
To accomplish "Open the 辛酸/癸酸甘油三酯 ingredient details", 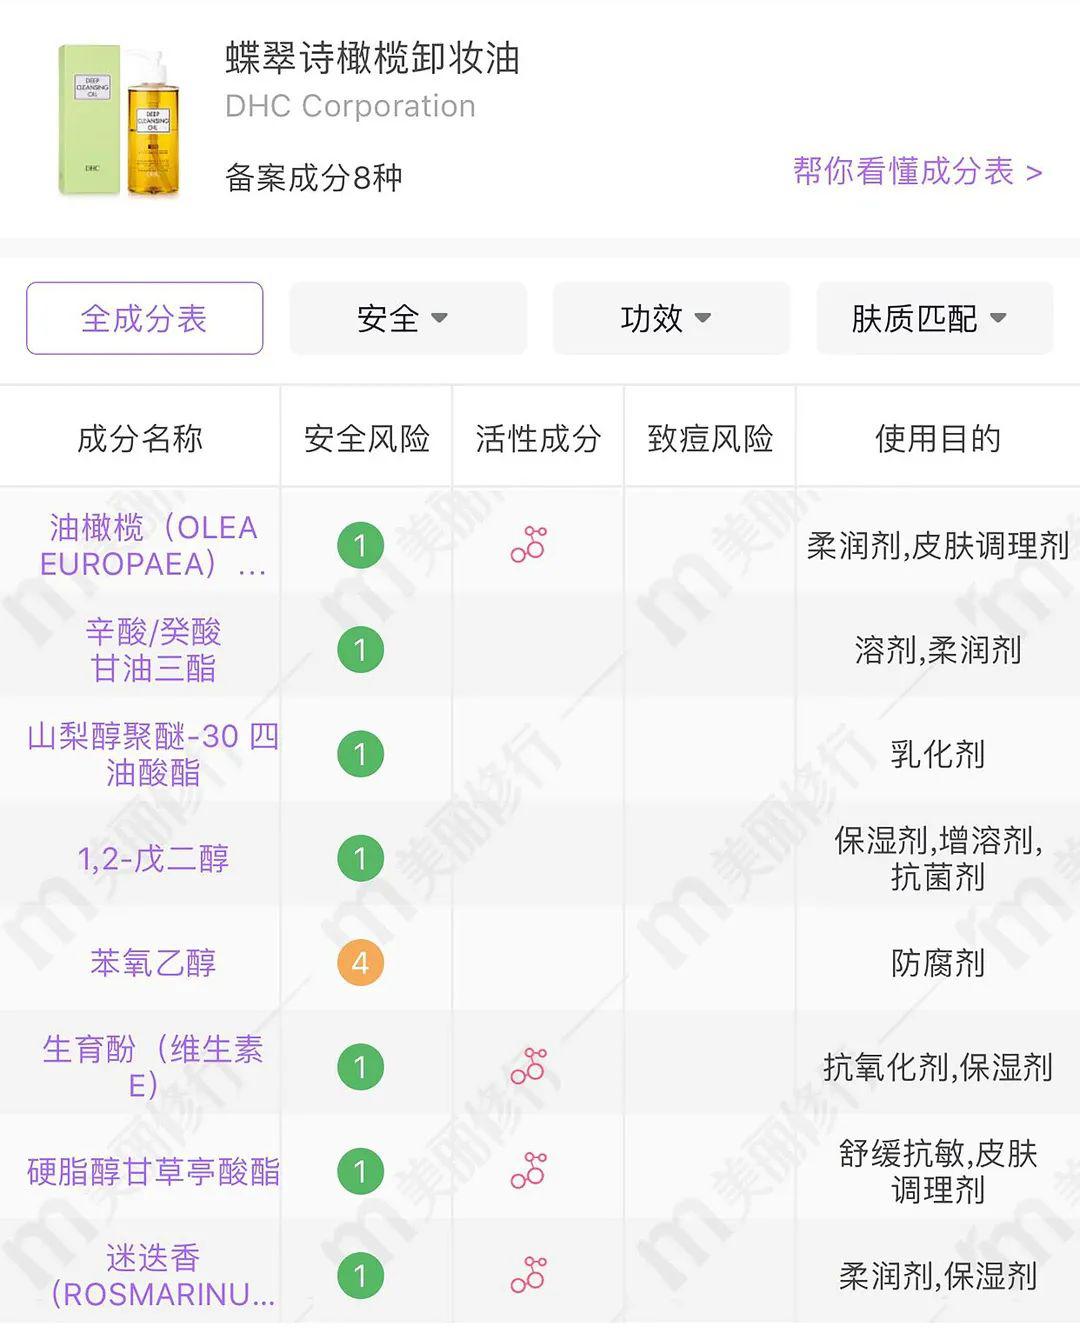I will click(153, 650).
